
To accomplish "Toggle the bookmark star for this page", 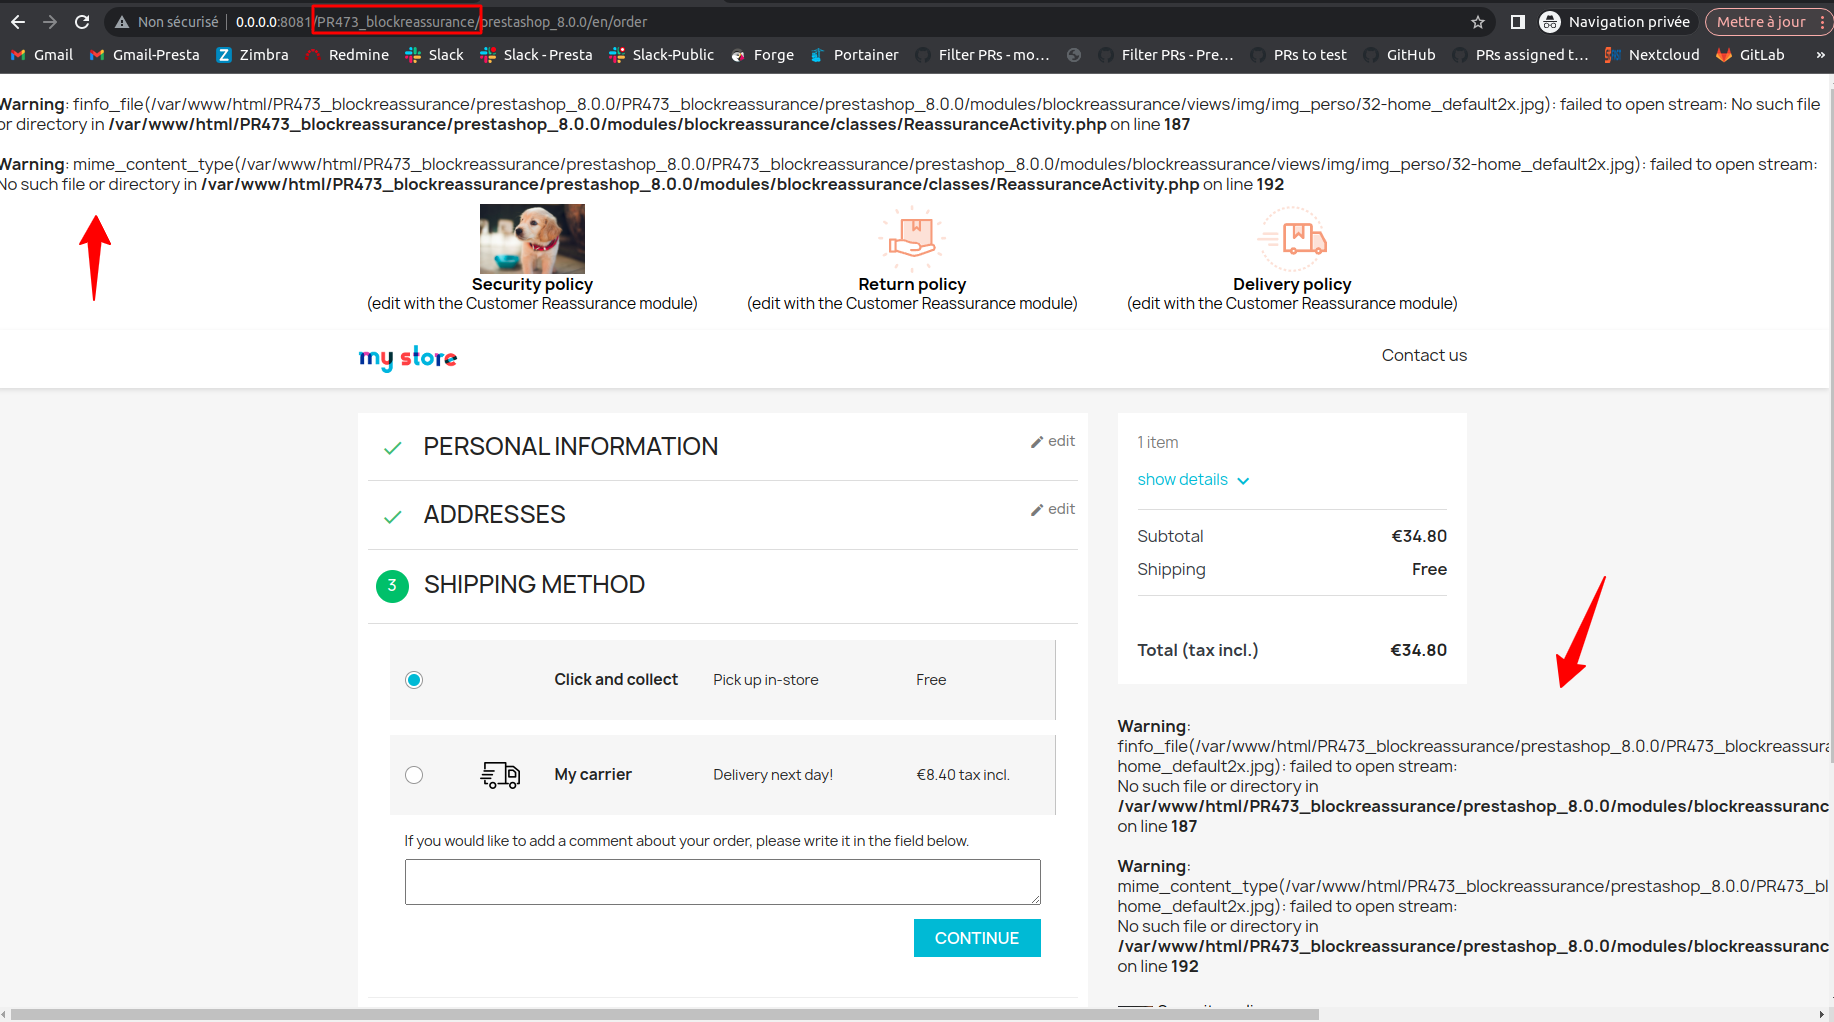I will click(1477, 21).
